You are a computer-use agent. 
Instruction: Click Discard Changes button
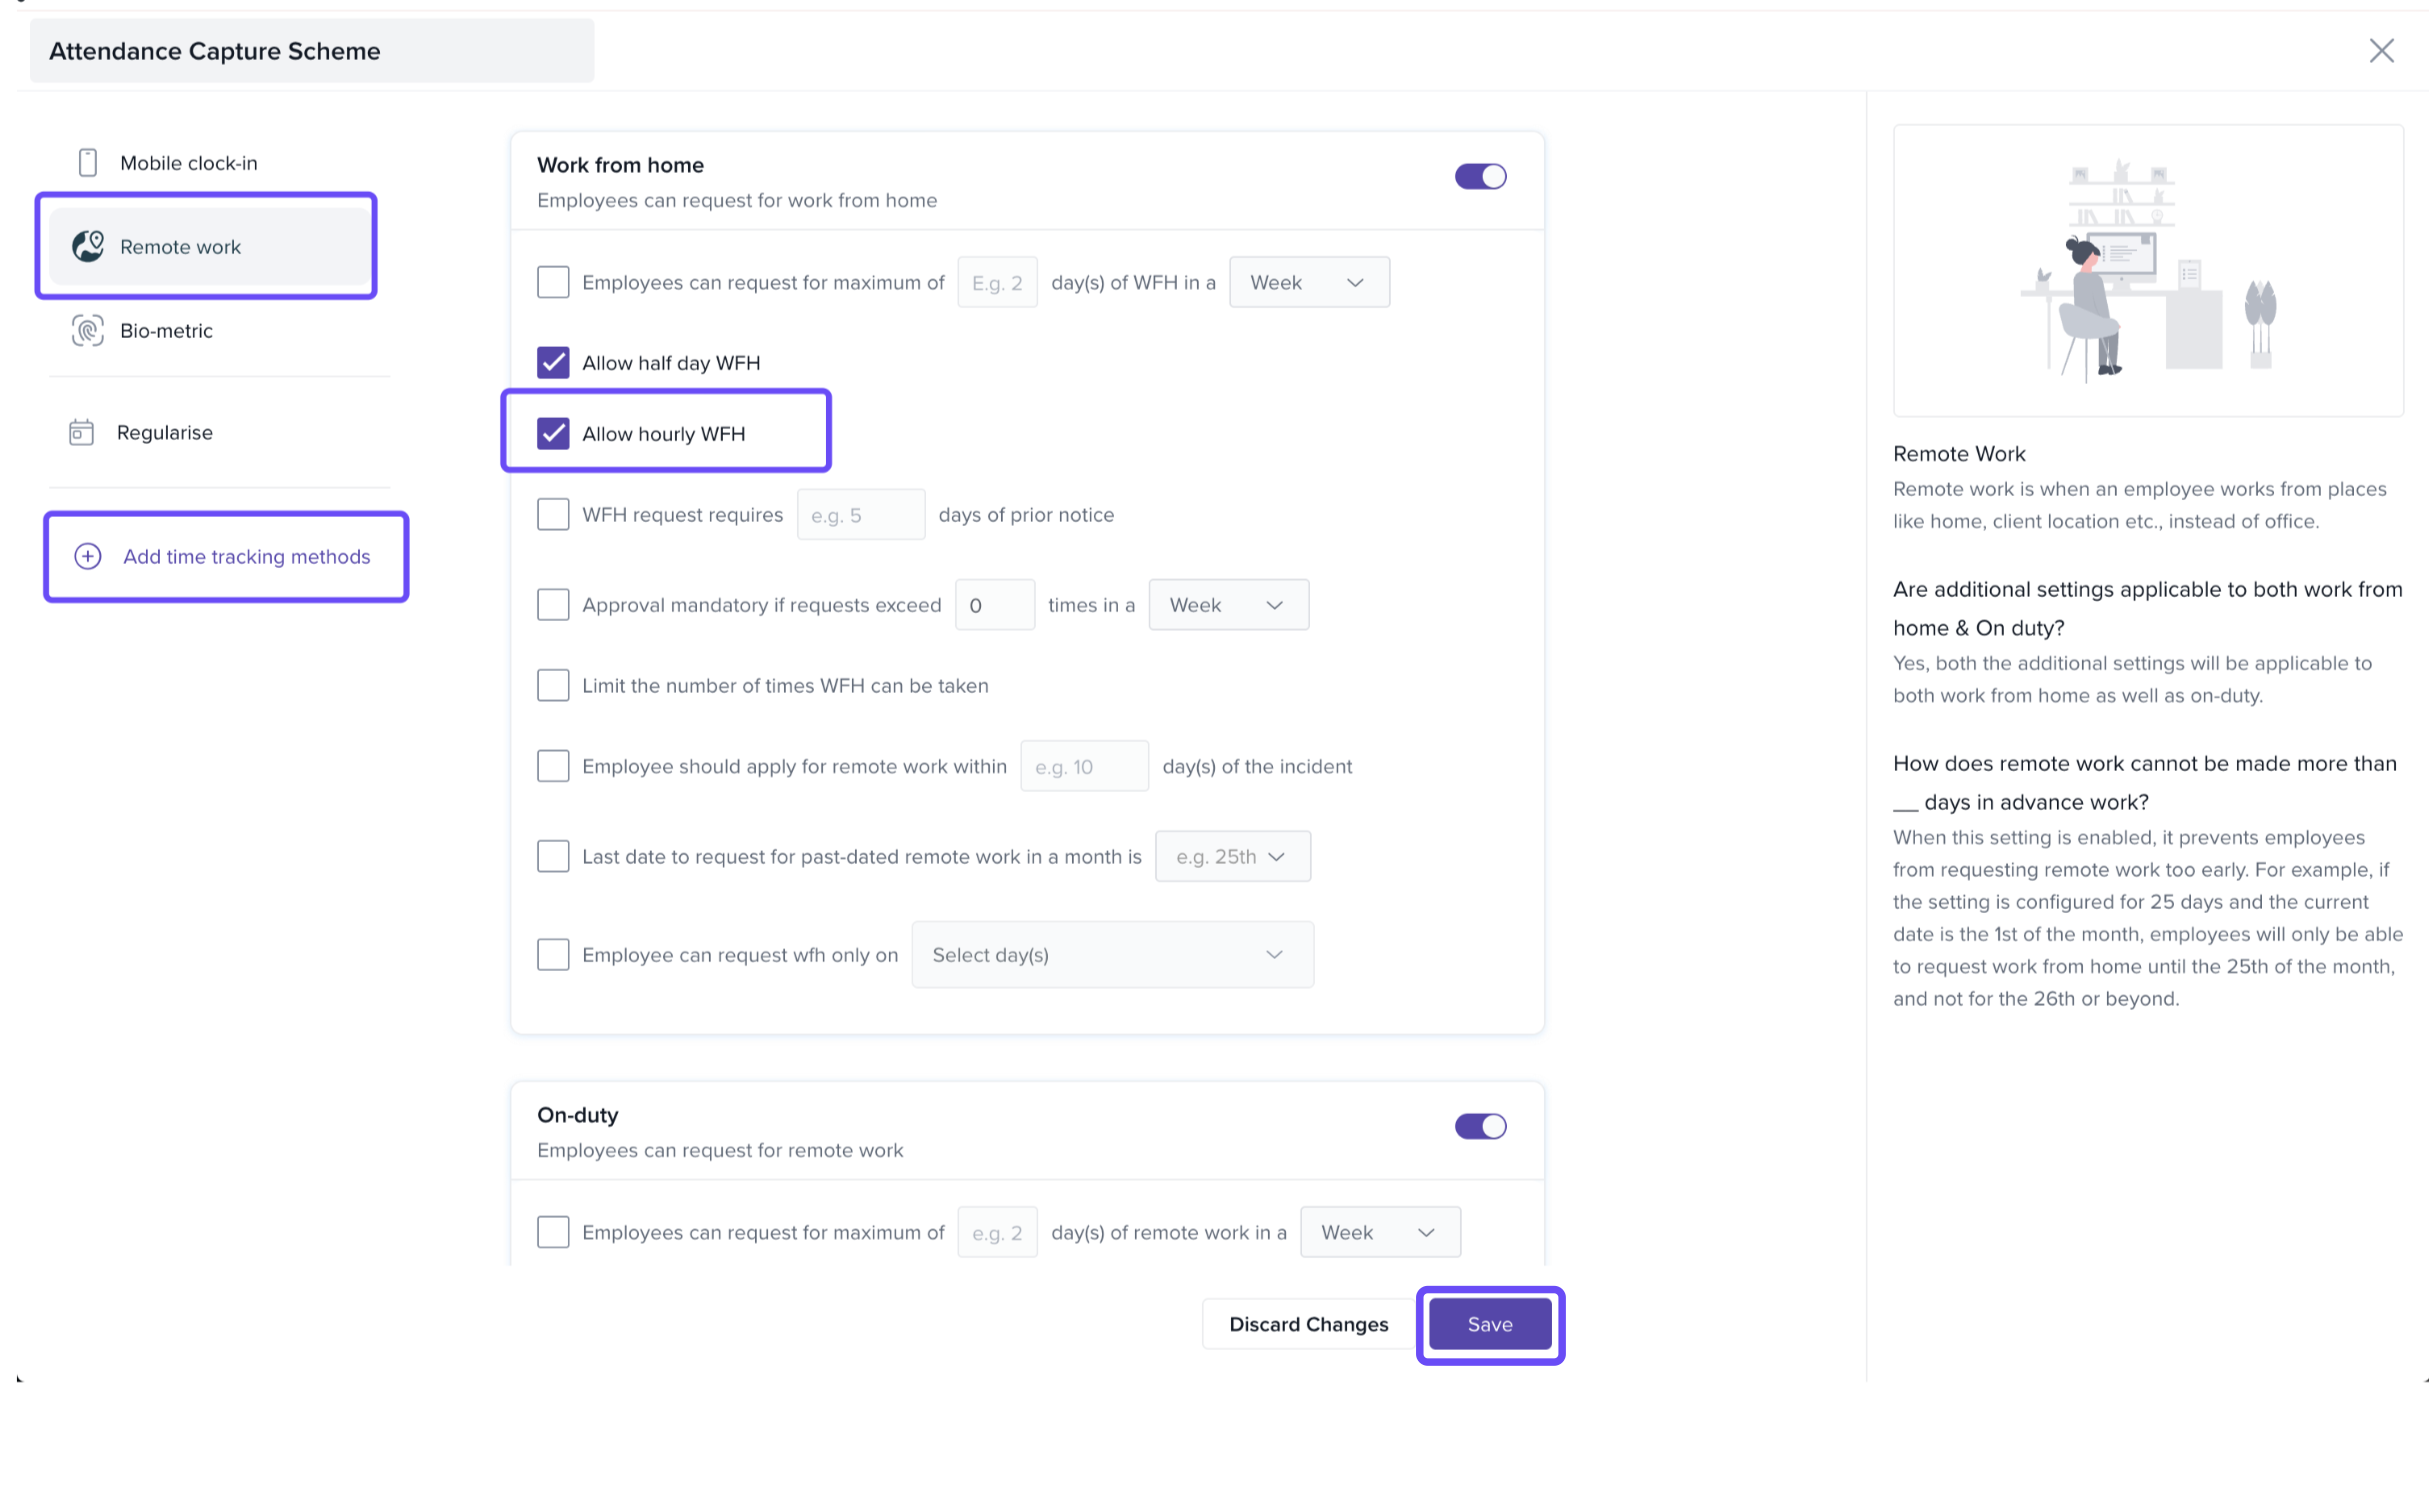(1308, 1324)
